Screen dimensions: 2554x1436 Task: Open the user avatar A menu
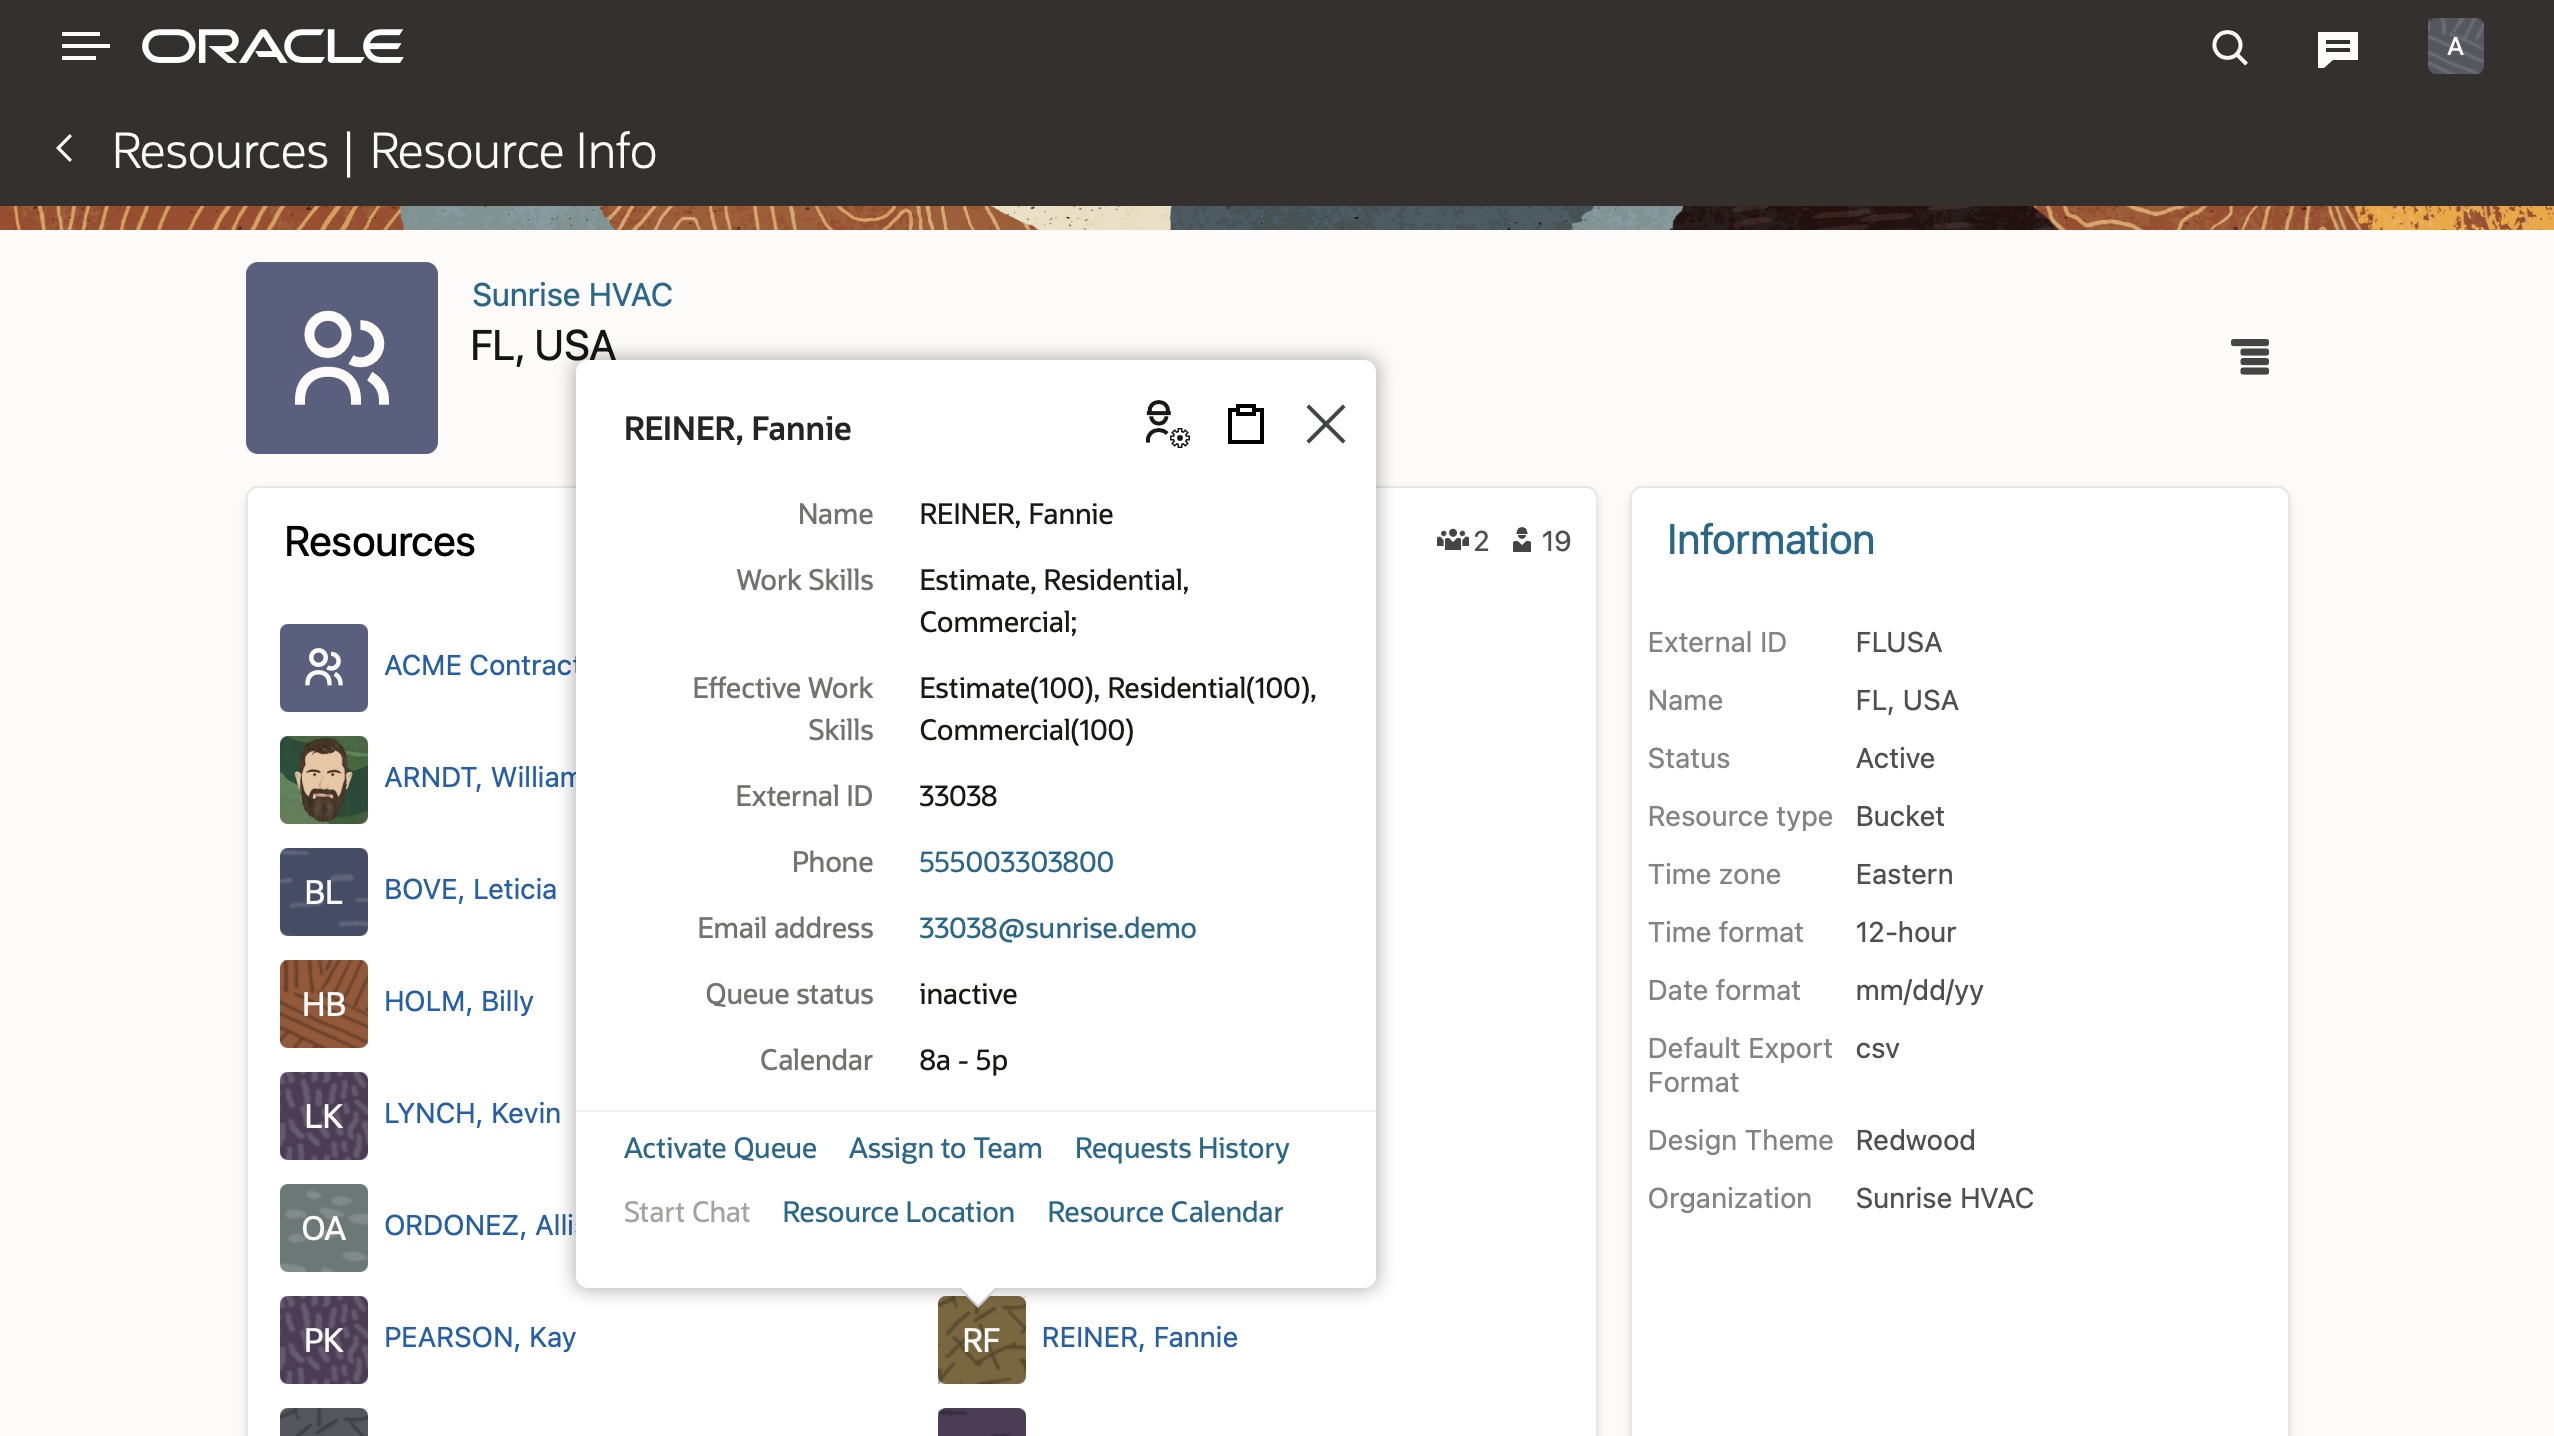point(2455,46)
